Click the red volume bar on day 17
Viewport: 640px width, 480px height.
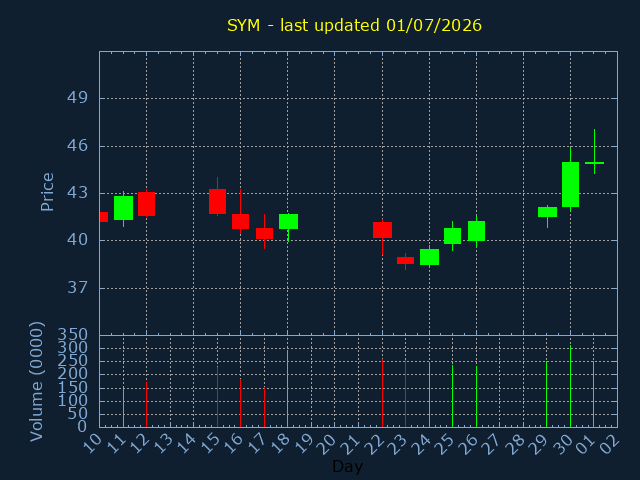264,407
